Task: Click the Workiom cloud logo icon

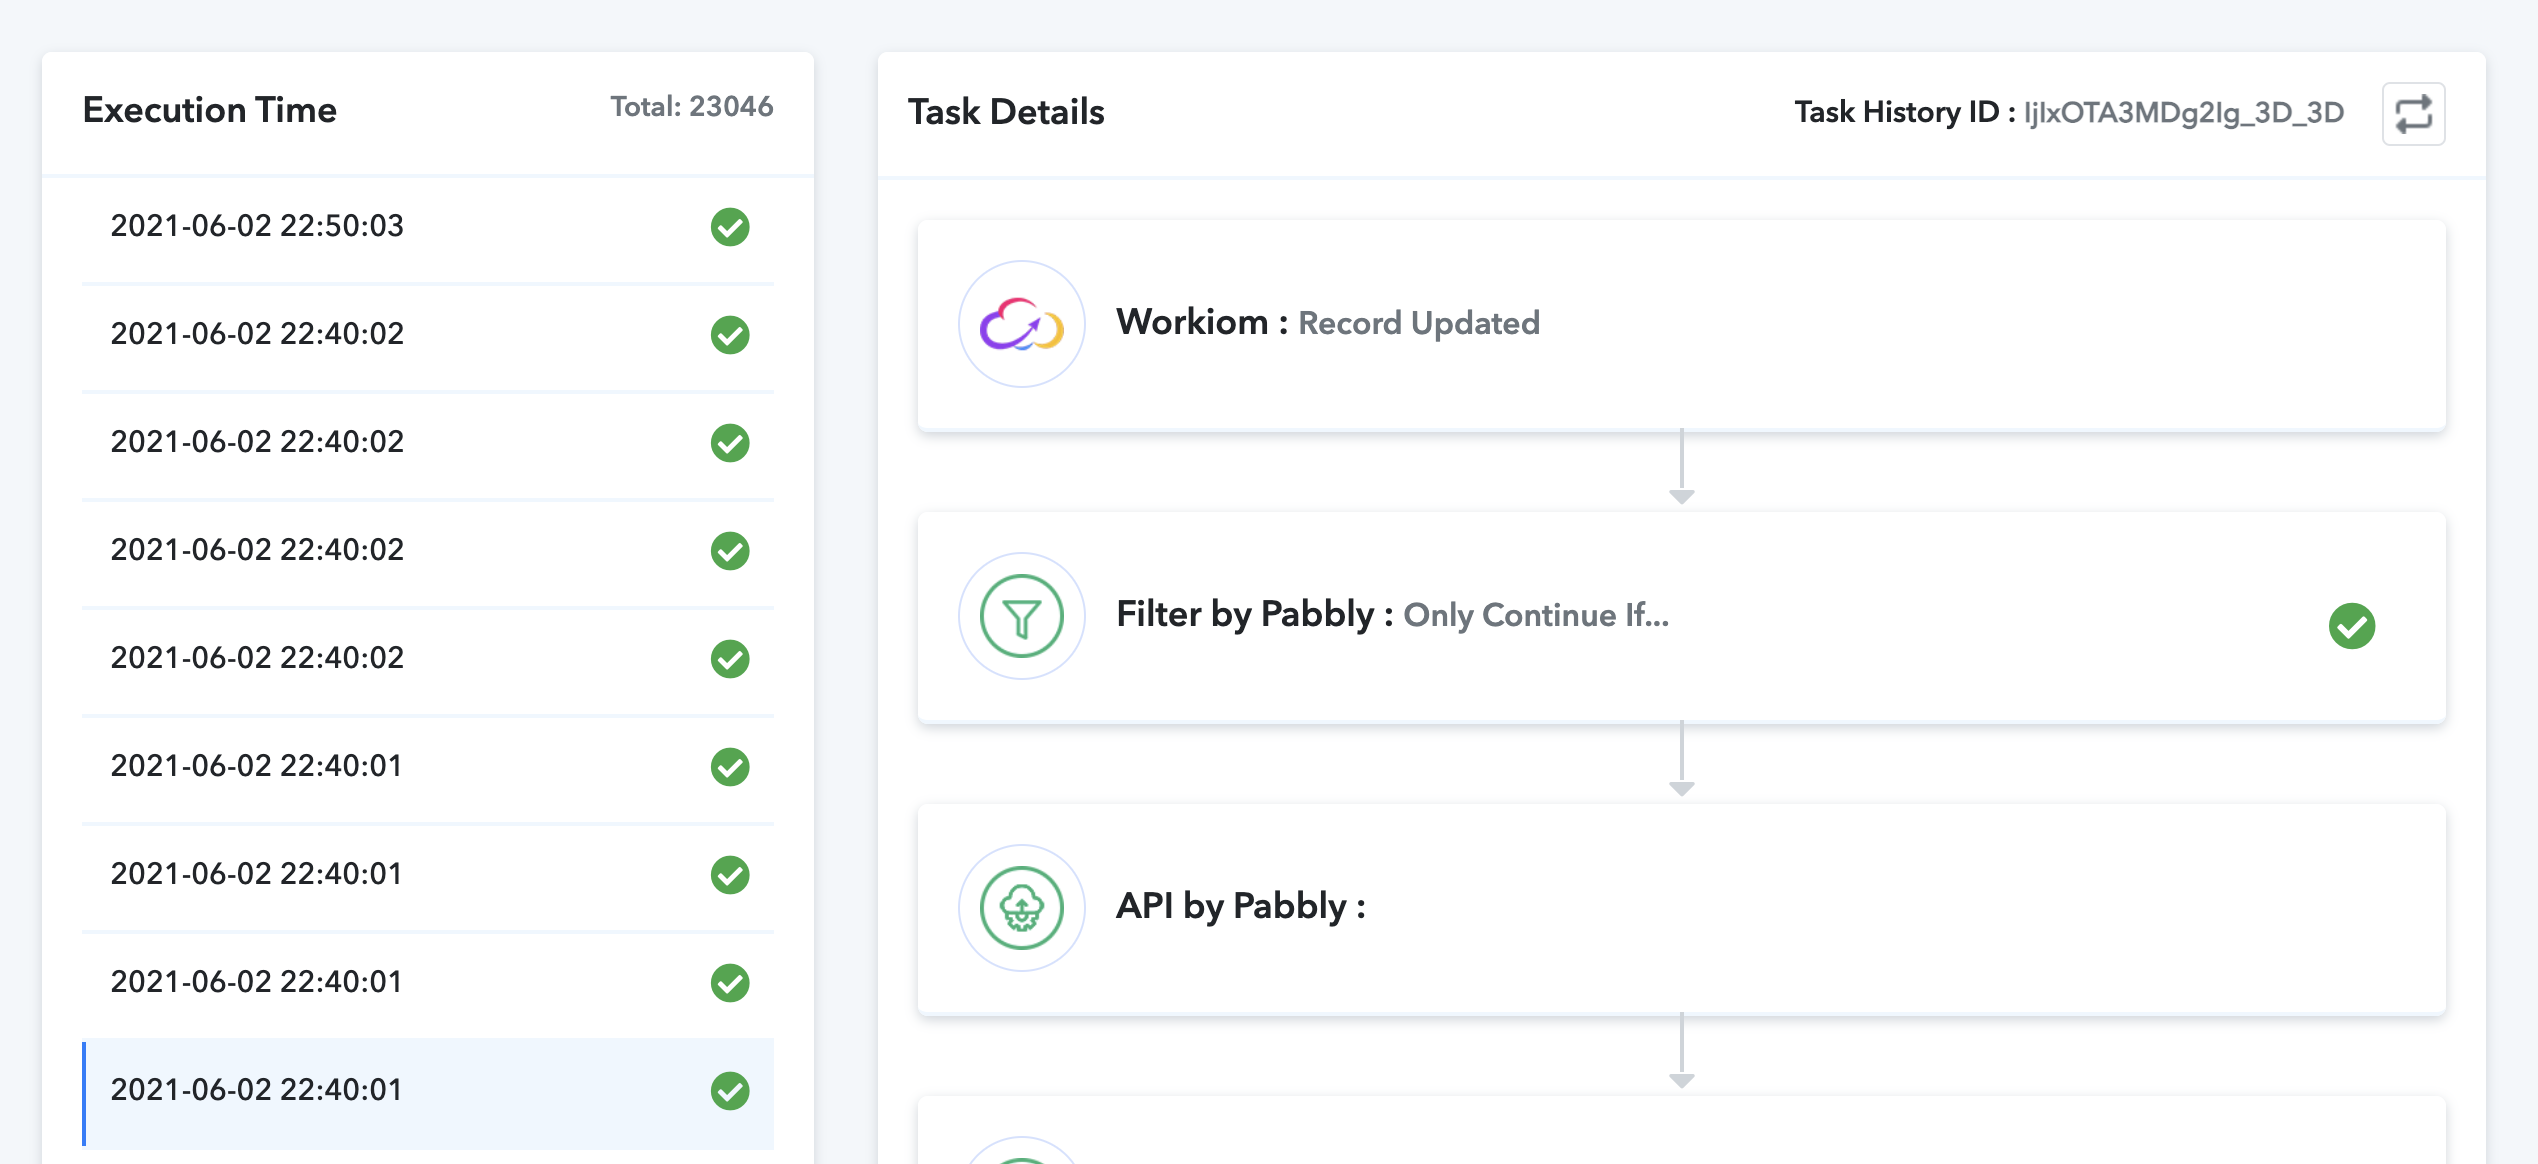Action: 1021,324
